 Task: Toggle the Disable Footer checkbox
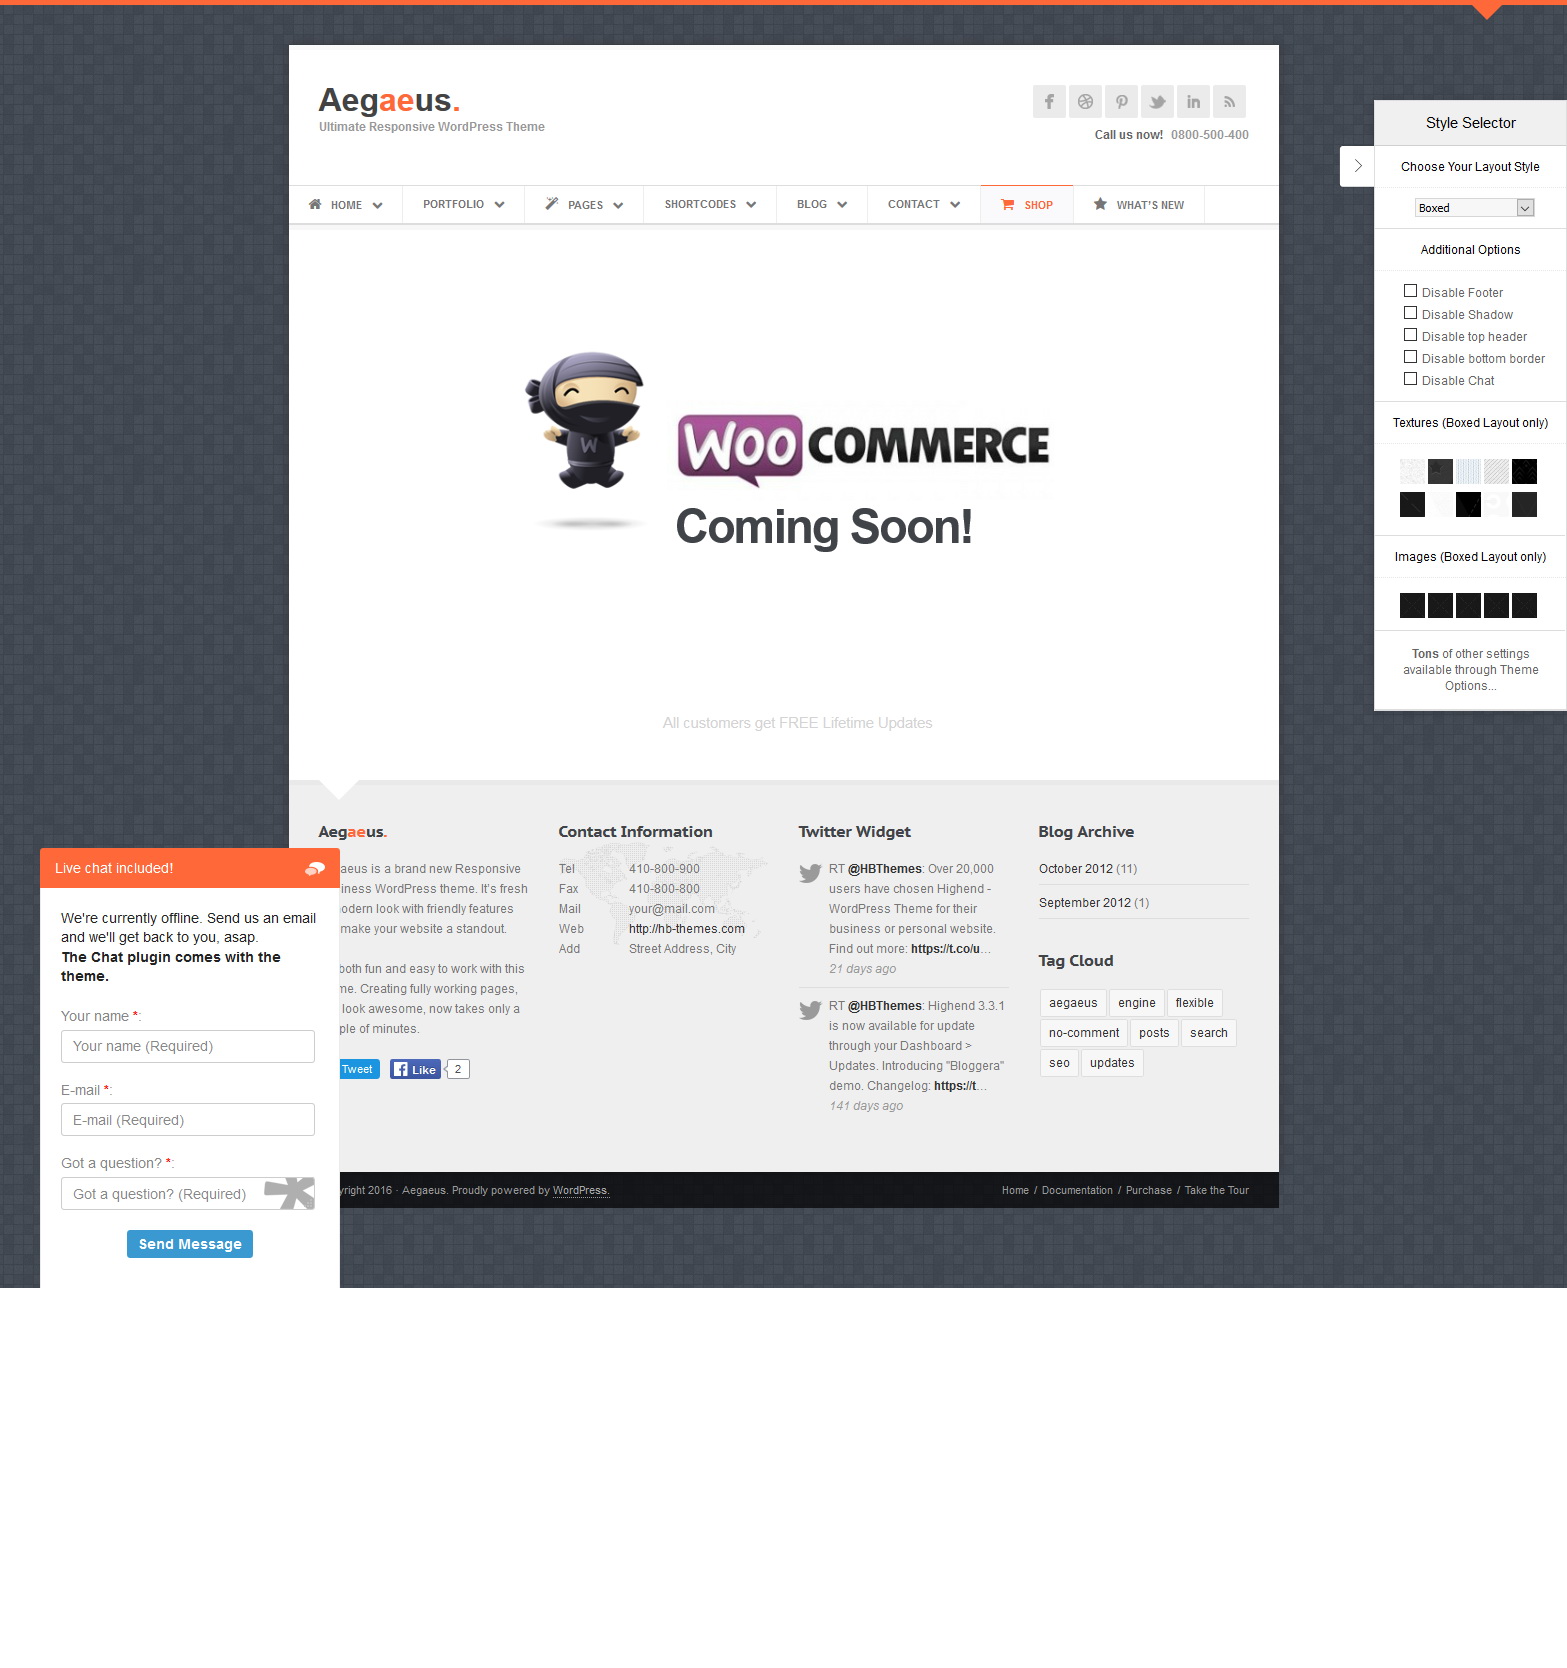click(1410, 291)
